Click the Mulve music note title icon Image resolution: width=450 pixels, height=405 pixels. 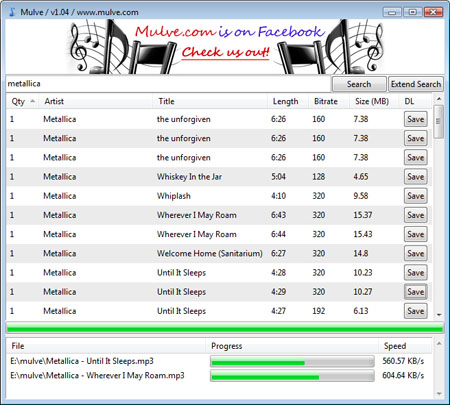12,12
